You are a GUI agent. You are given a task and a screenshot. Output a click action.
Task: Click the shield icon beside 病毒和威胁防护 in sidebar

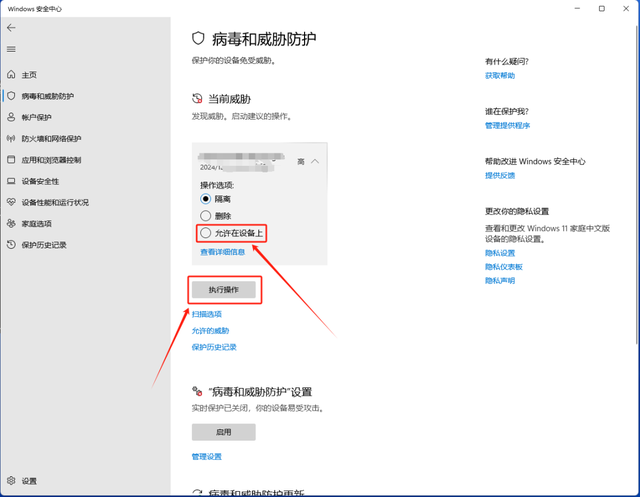click(11, 95)
